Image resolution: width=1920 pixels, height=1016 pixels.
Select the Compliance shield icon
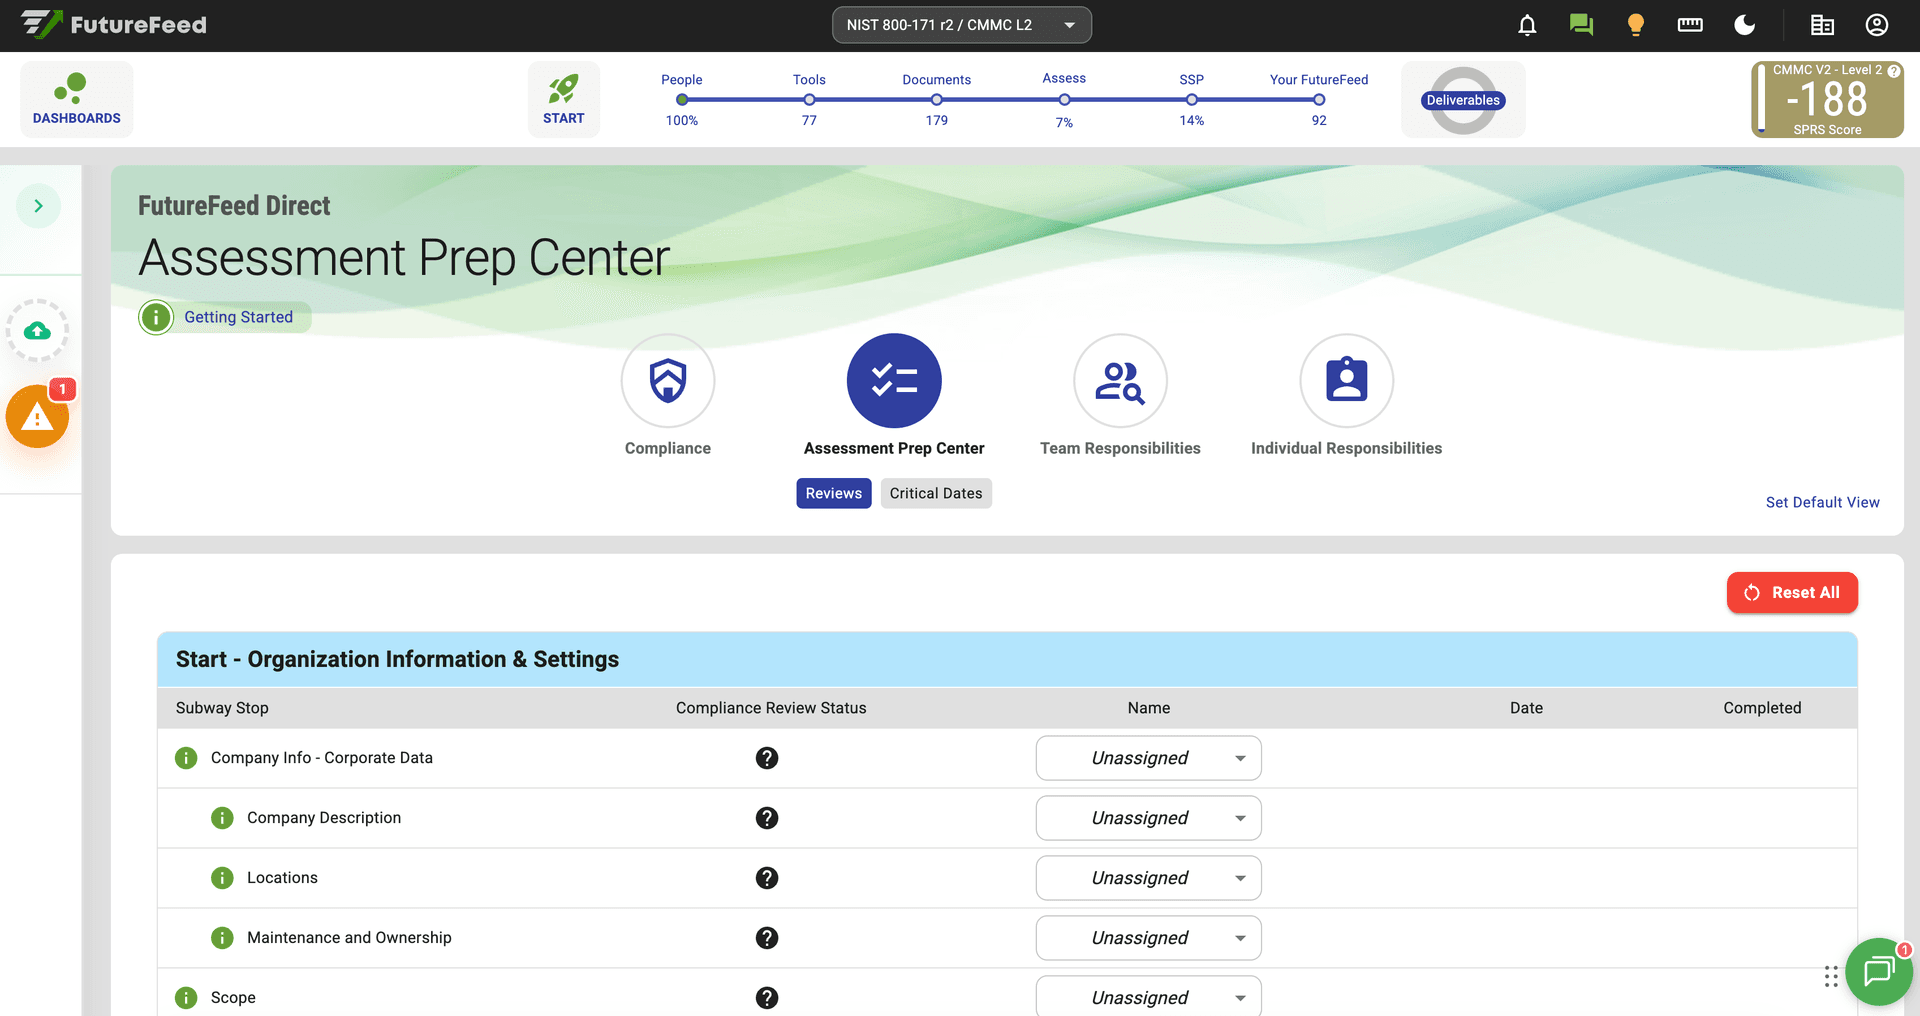pos(668,381)
